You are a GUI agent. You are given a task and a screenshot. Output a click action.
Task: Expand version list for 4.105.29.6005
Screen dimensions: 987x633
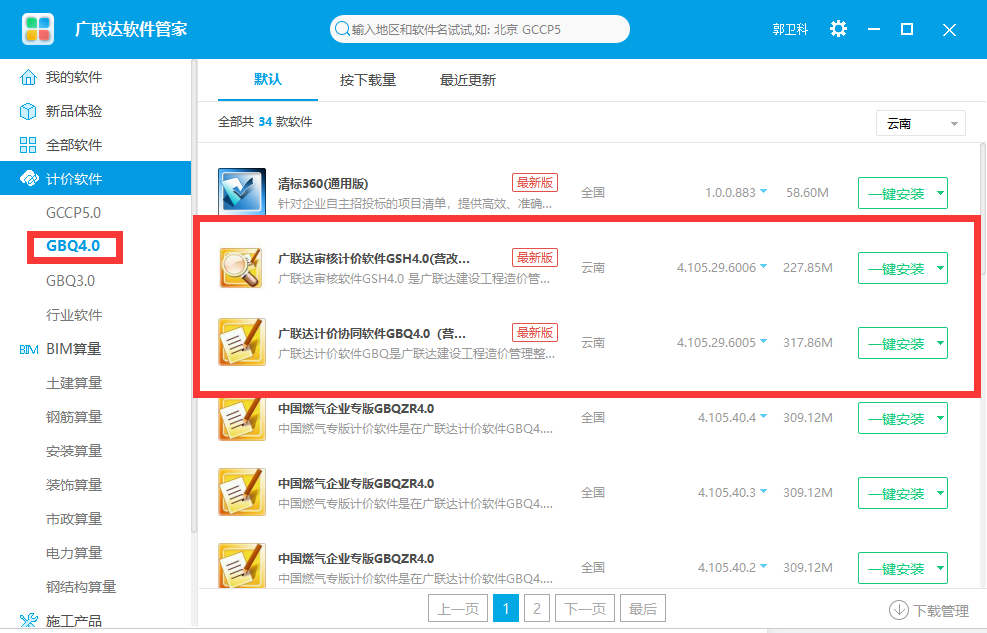pos(763,341)
